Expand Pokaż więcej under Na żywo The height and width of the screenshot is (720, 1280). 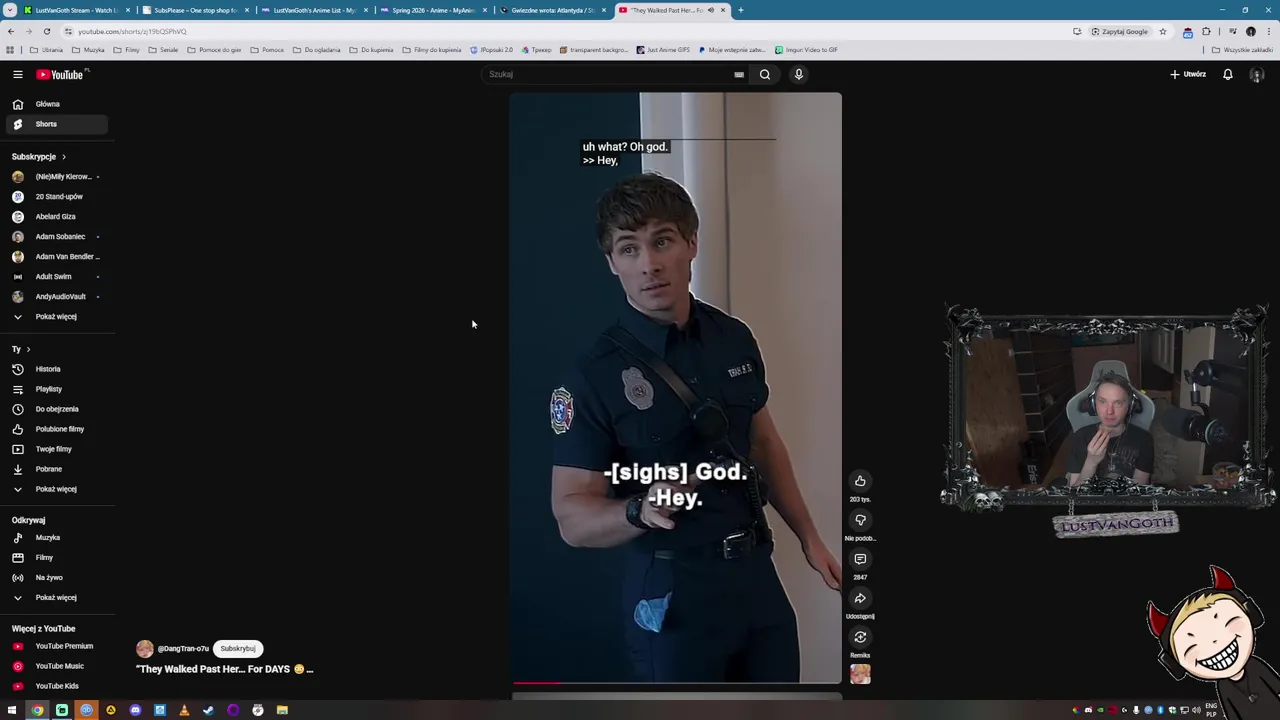[x=56, y=598]
